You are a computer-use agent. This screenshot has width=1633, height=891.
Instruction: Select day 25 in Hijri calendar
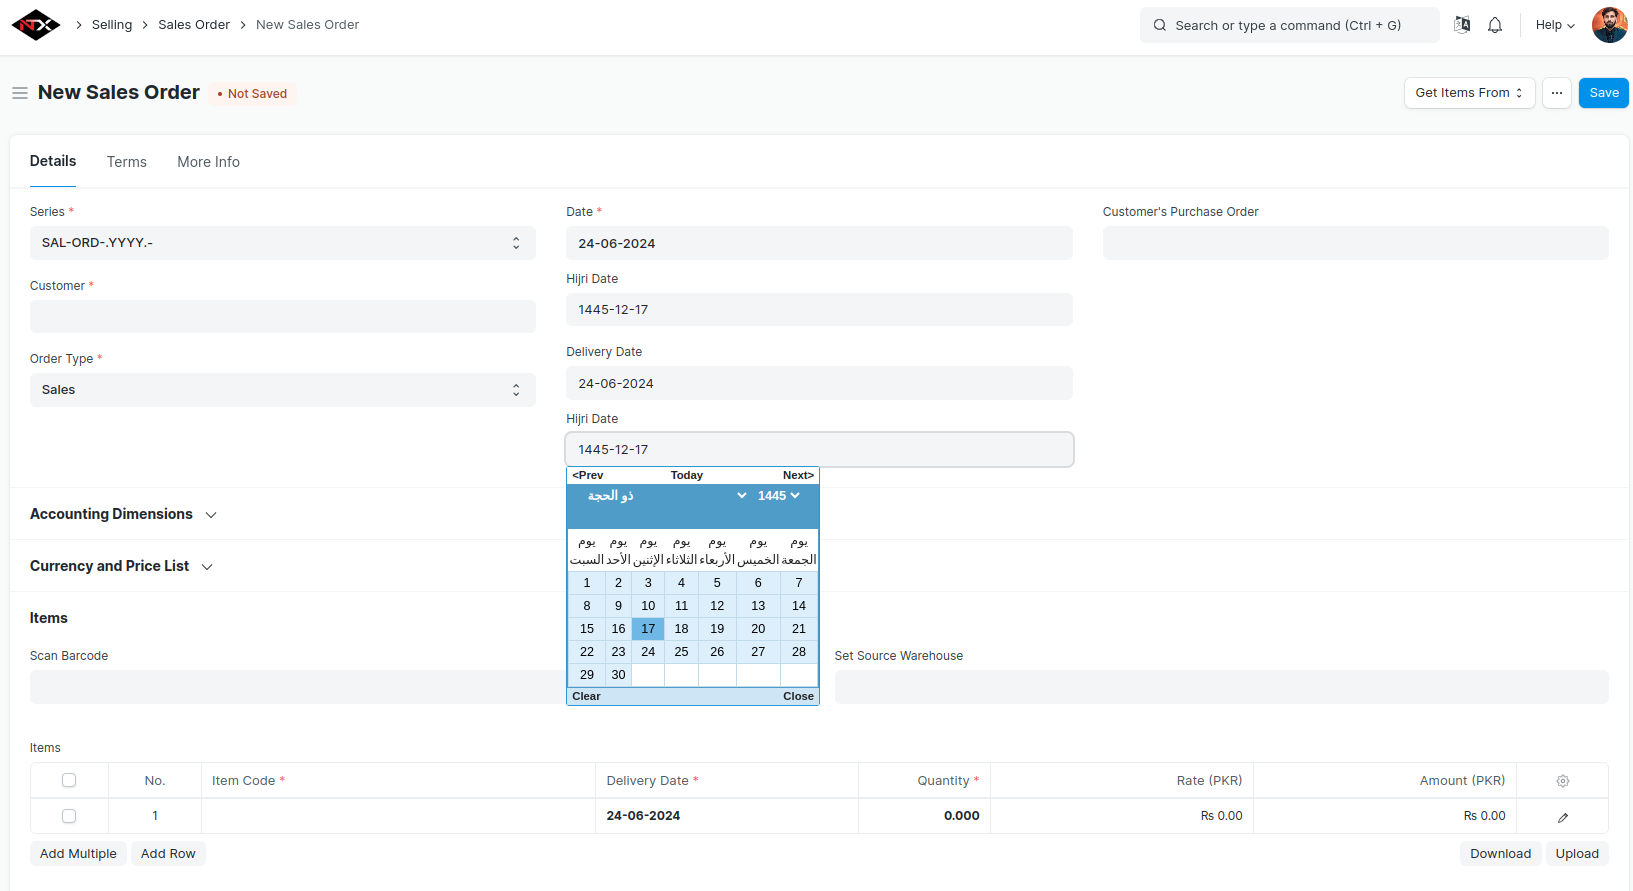[x=681, y=652]
